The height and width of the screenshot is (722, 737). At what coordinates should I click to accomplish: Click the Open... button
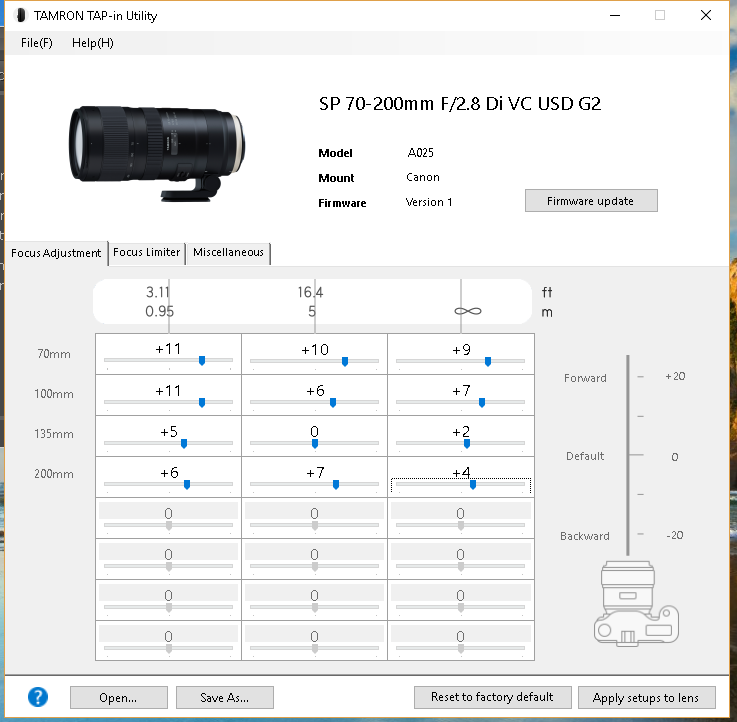118,698
